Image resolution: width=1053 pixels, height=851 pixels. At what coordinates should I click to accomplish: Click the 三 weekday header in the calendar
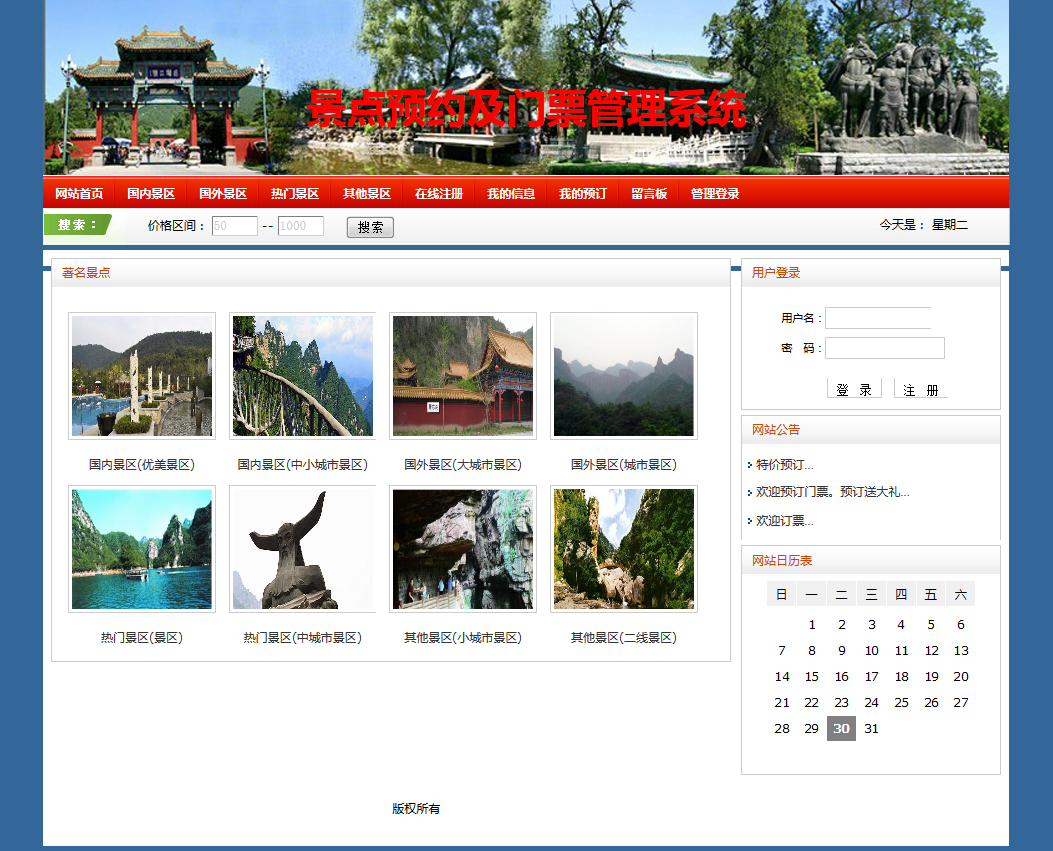tap(871, 594)
